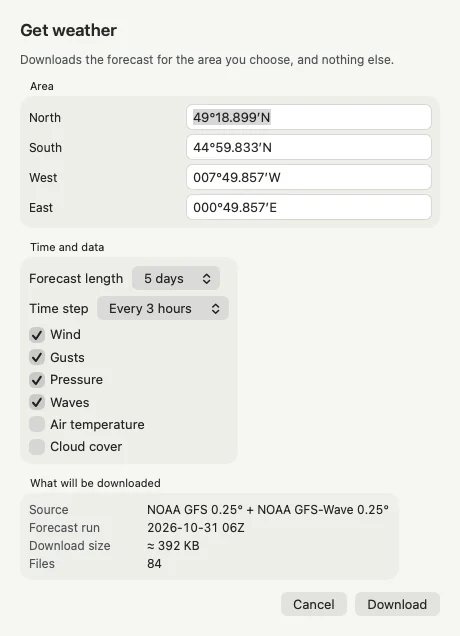The width and height of the screenshot is (460, 636).
Task: Click the download size value '≈ 392 KB'
Action: 173,546
